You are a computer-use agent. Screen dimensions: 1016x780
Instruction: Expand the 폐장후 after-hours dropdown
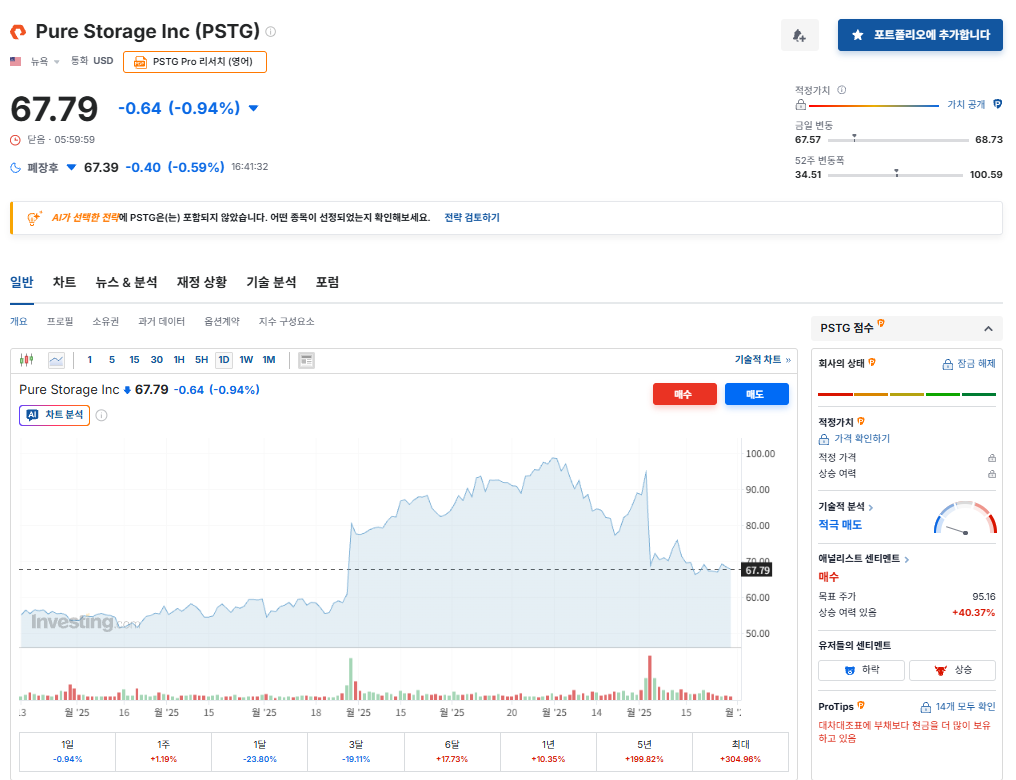click(x=71, y=168)
